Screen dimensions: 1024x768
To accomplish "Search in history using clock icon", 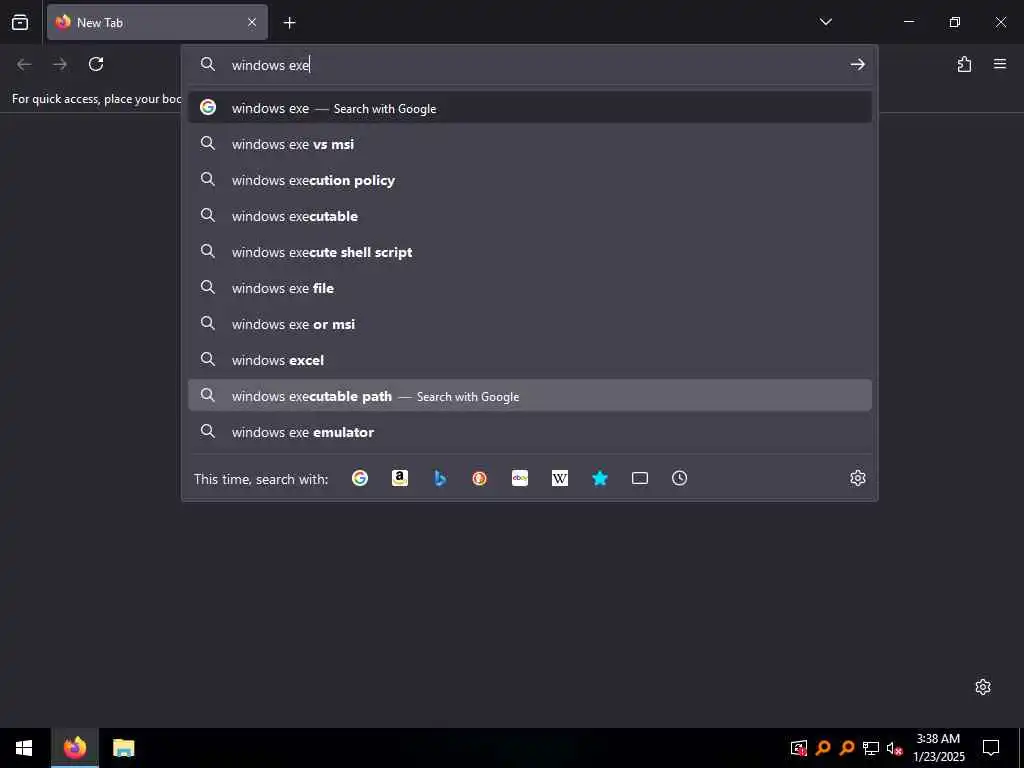I will pyautogui.click(x=679, y=478).
